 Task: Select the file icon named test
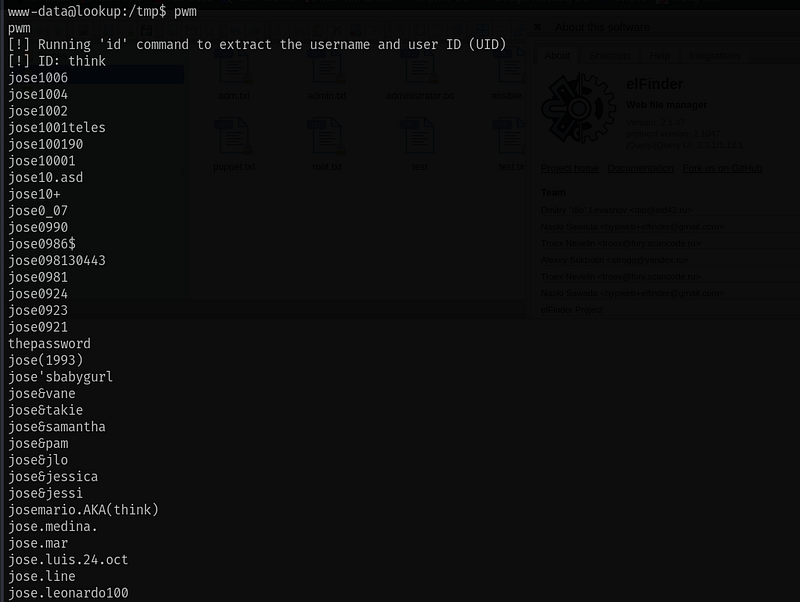(420, 136)
